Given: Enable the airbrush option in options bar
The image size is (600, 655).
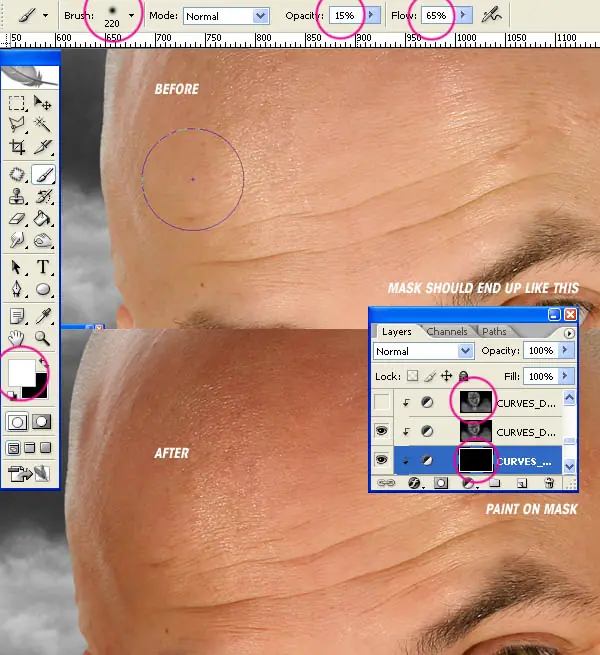Looking at the screenshot, I should [491, 16].
